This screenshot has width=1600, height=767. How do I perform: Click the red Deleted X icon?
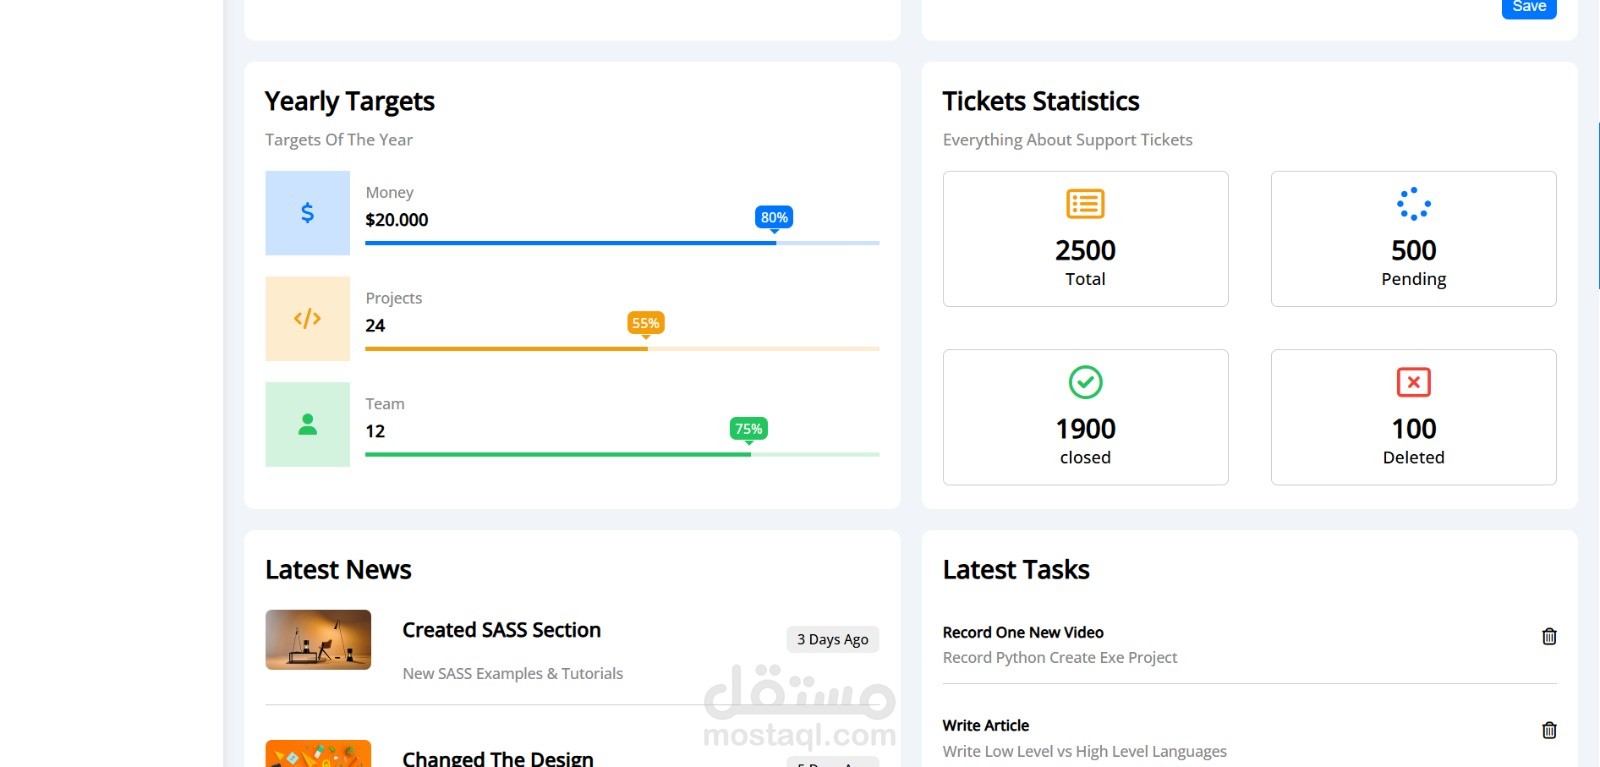tap(1413, 382)
